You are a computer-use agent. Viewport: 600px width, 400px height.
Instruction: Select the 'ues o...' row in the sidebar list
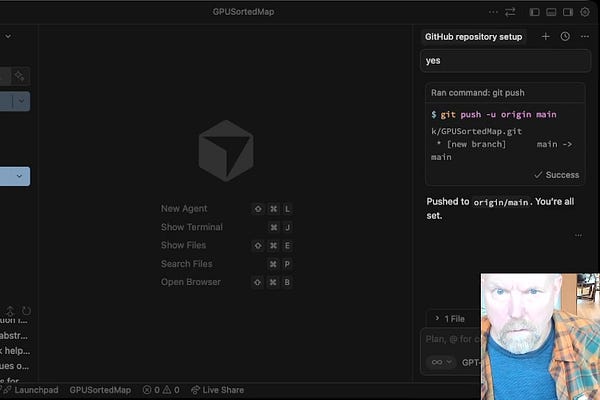tap(15, 366)
